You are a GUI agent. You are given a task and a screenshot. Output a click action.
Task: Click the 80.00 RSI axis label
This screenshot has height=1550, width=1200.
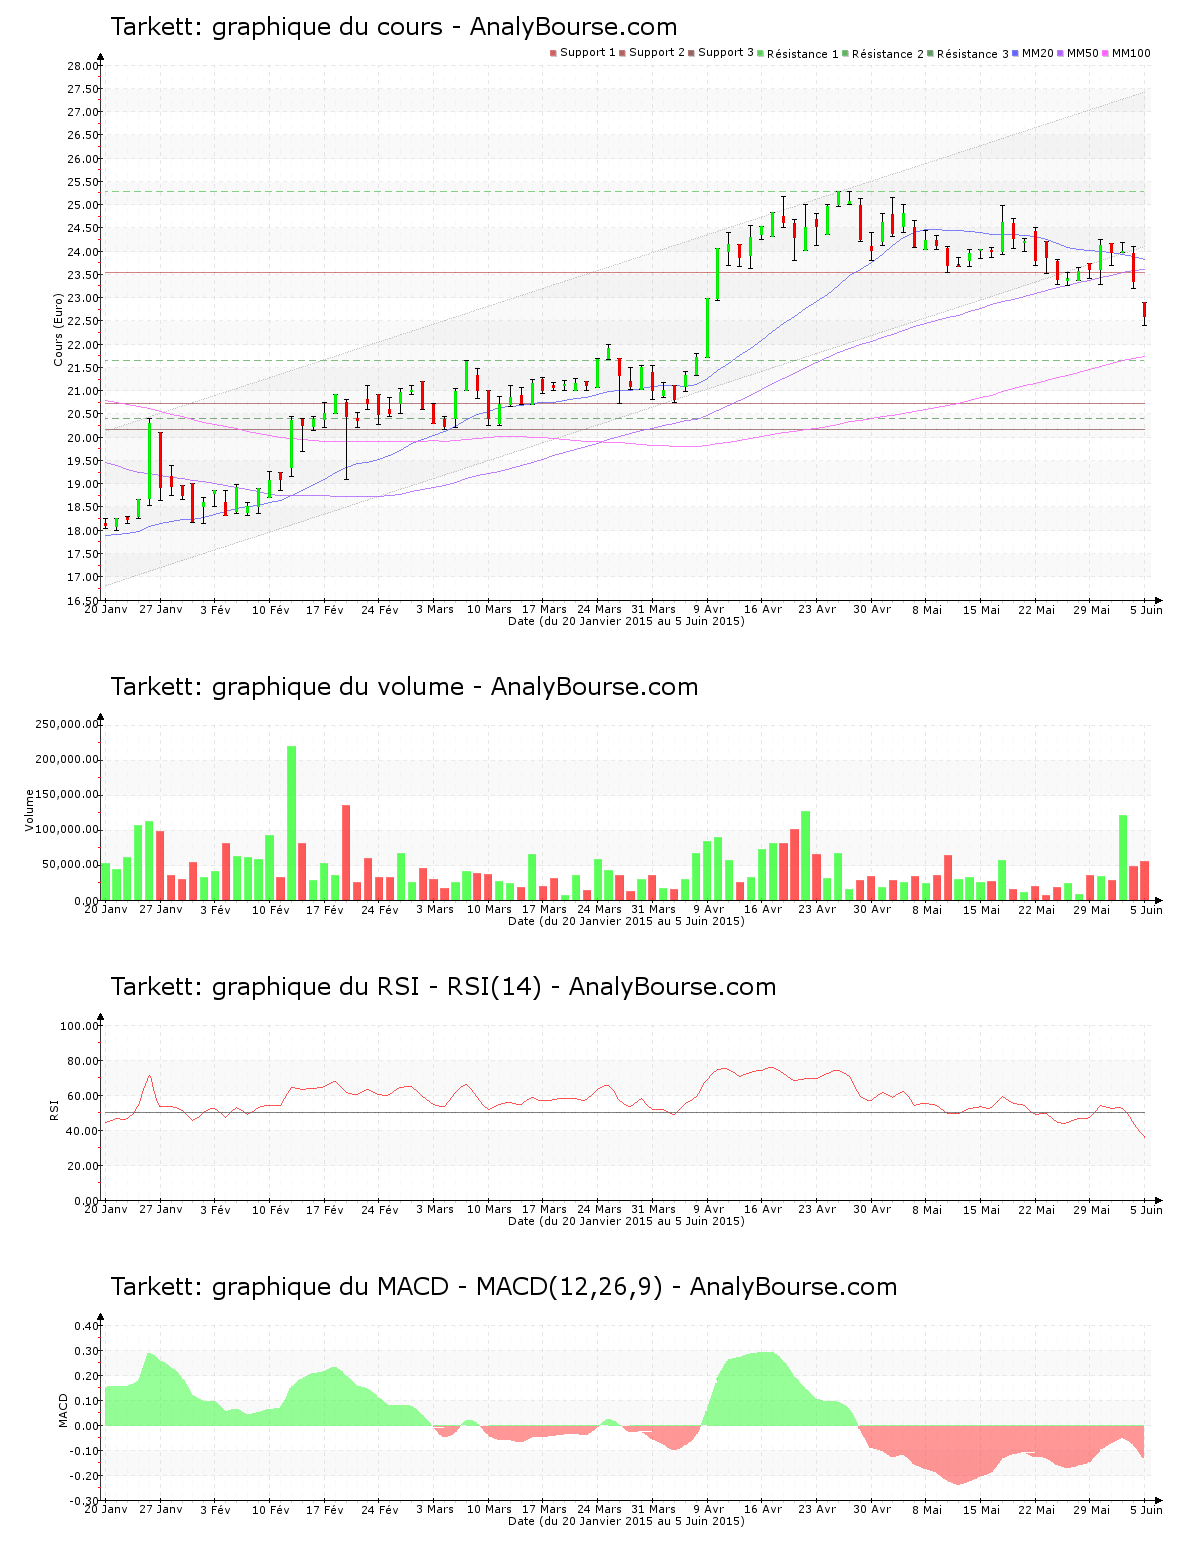point(84,1061)
